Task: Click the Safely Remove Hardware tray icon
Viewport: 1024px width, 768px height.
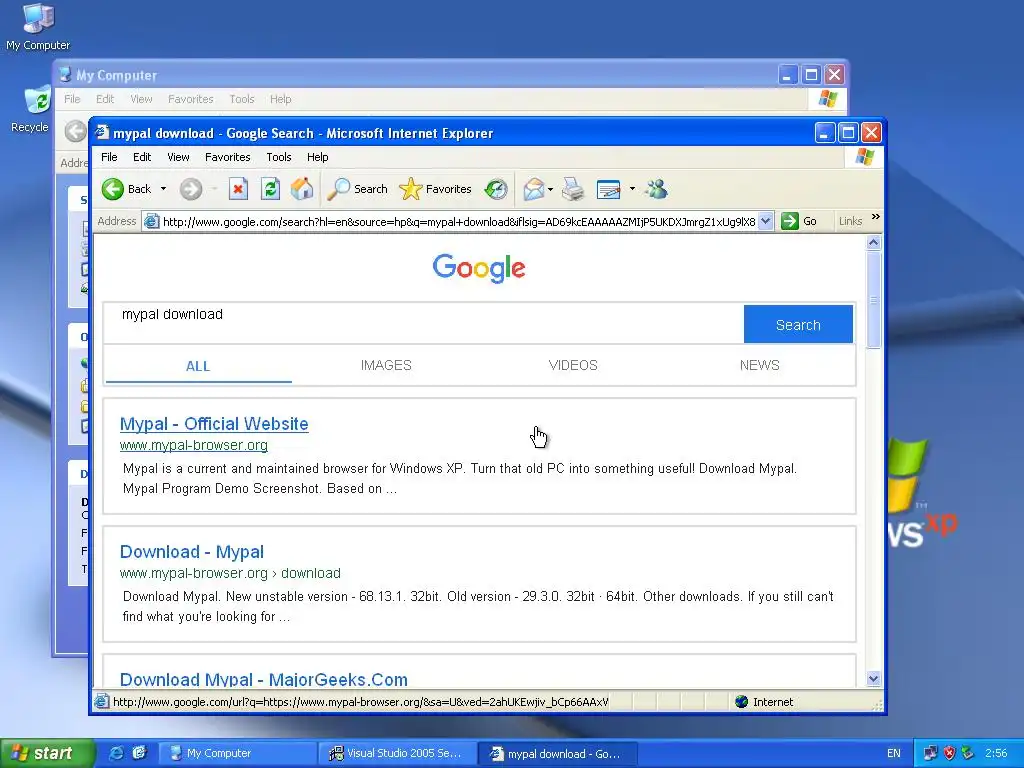Action: point(967,754)
